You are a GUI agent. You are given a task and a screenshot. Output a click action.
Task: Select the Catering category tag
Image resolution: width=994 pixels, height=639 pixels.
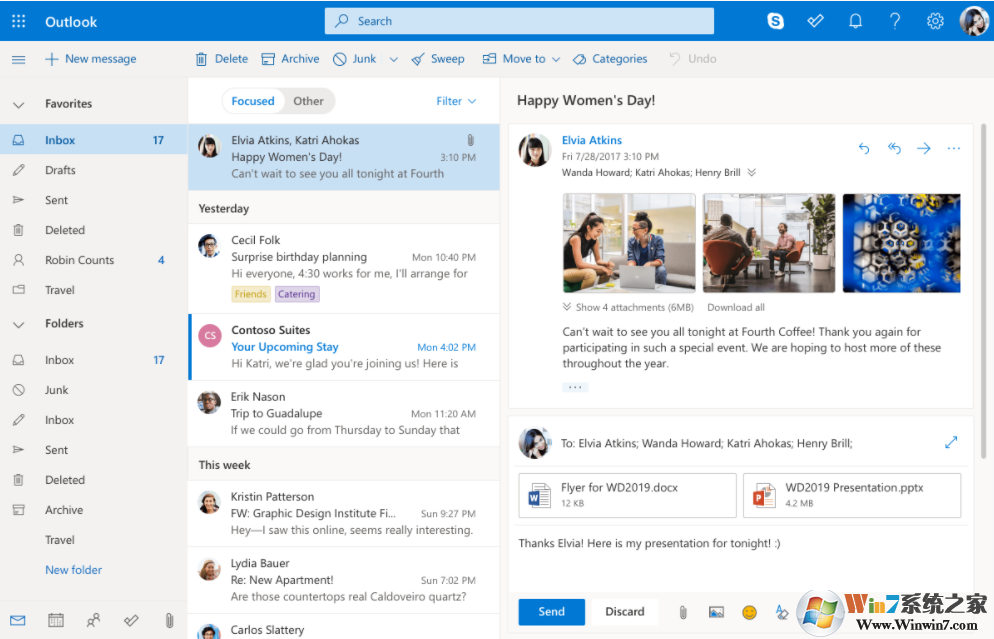pyautogui.click(x=297, y=294)
